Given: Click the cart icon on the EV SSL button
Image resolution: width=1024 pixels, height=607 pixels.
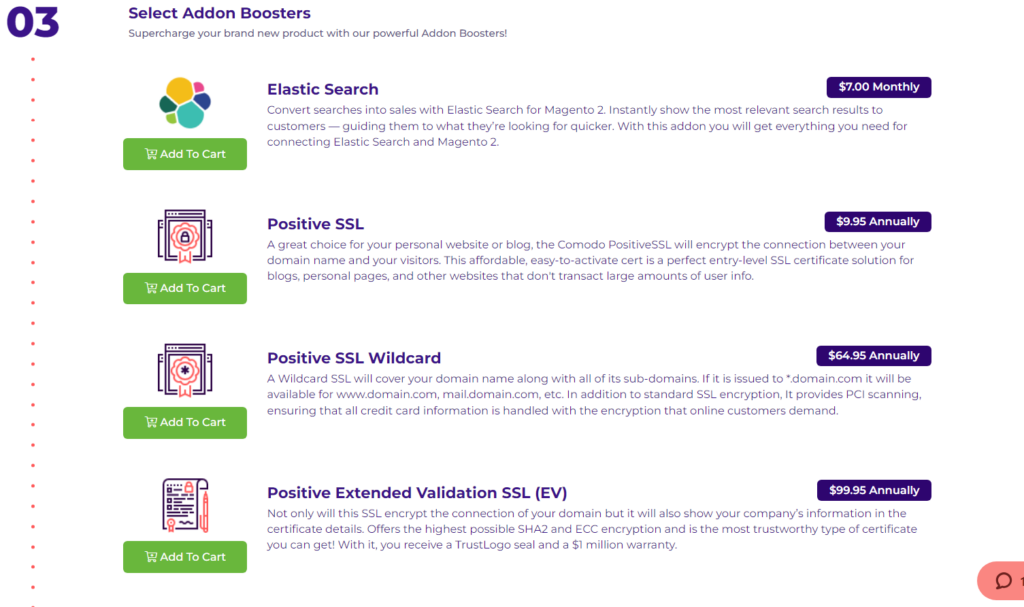Looking at the screenshot, I should (153, 557).
